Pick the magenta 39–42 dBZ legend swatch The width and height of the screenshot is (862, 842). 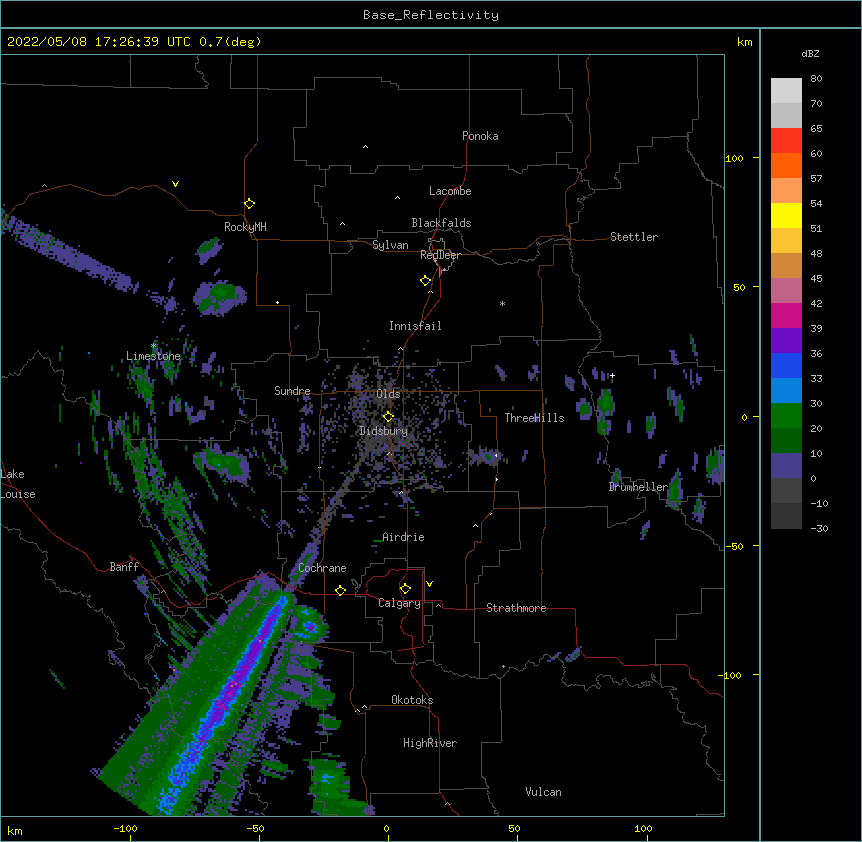click(786, 315)
